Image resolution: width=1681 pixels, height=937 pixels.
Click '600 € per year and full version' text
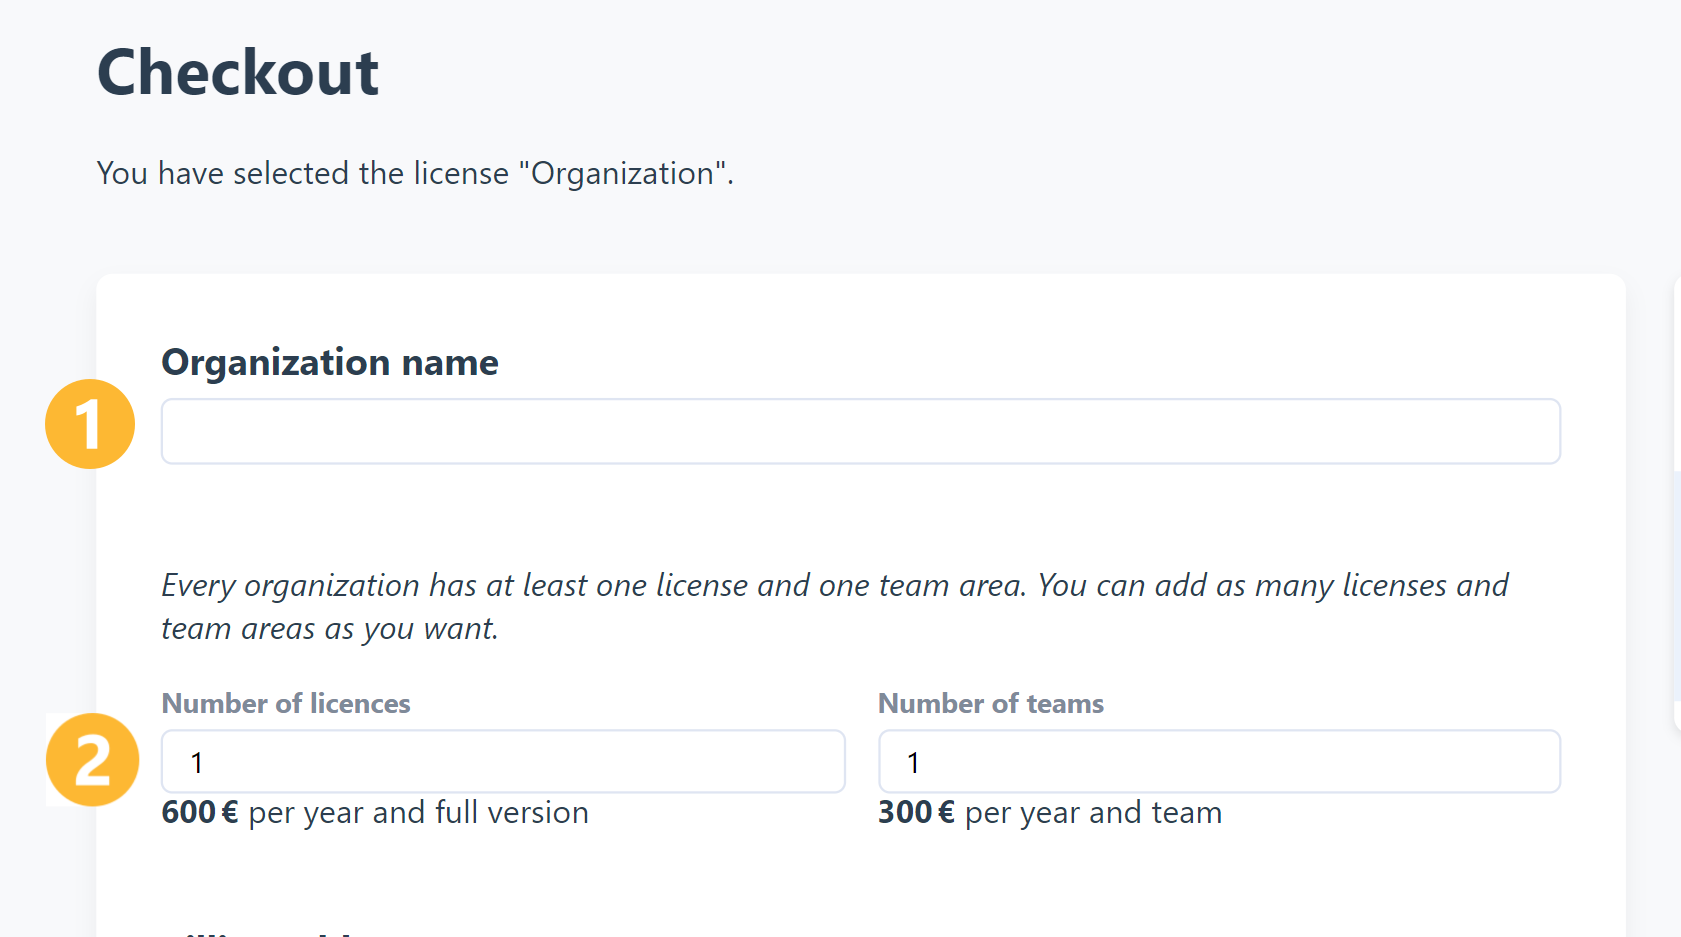pos(375,812)
